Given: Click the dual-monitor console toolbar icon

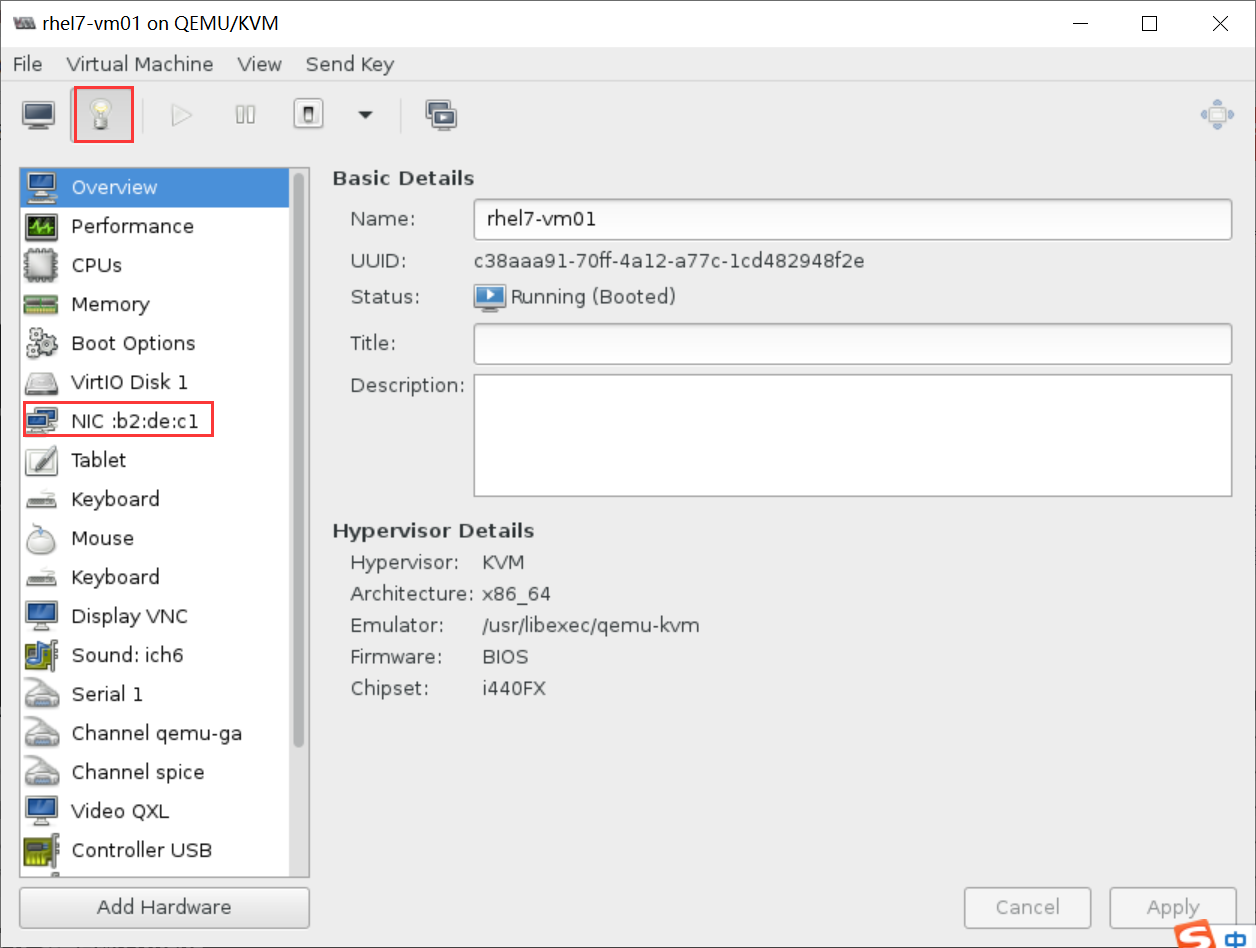Looking at the screenshot, I should 441,114.
